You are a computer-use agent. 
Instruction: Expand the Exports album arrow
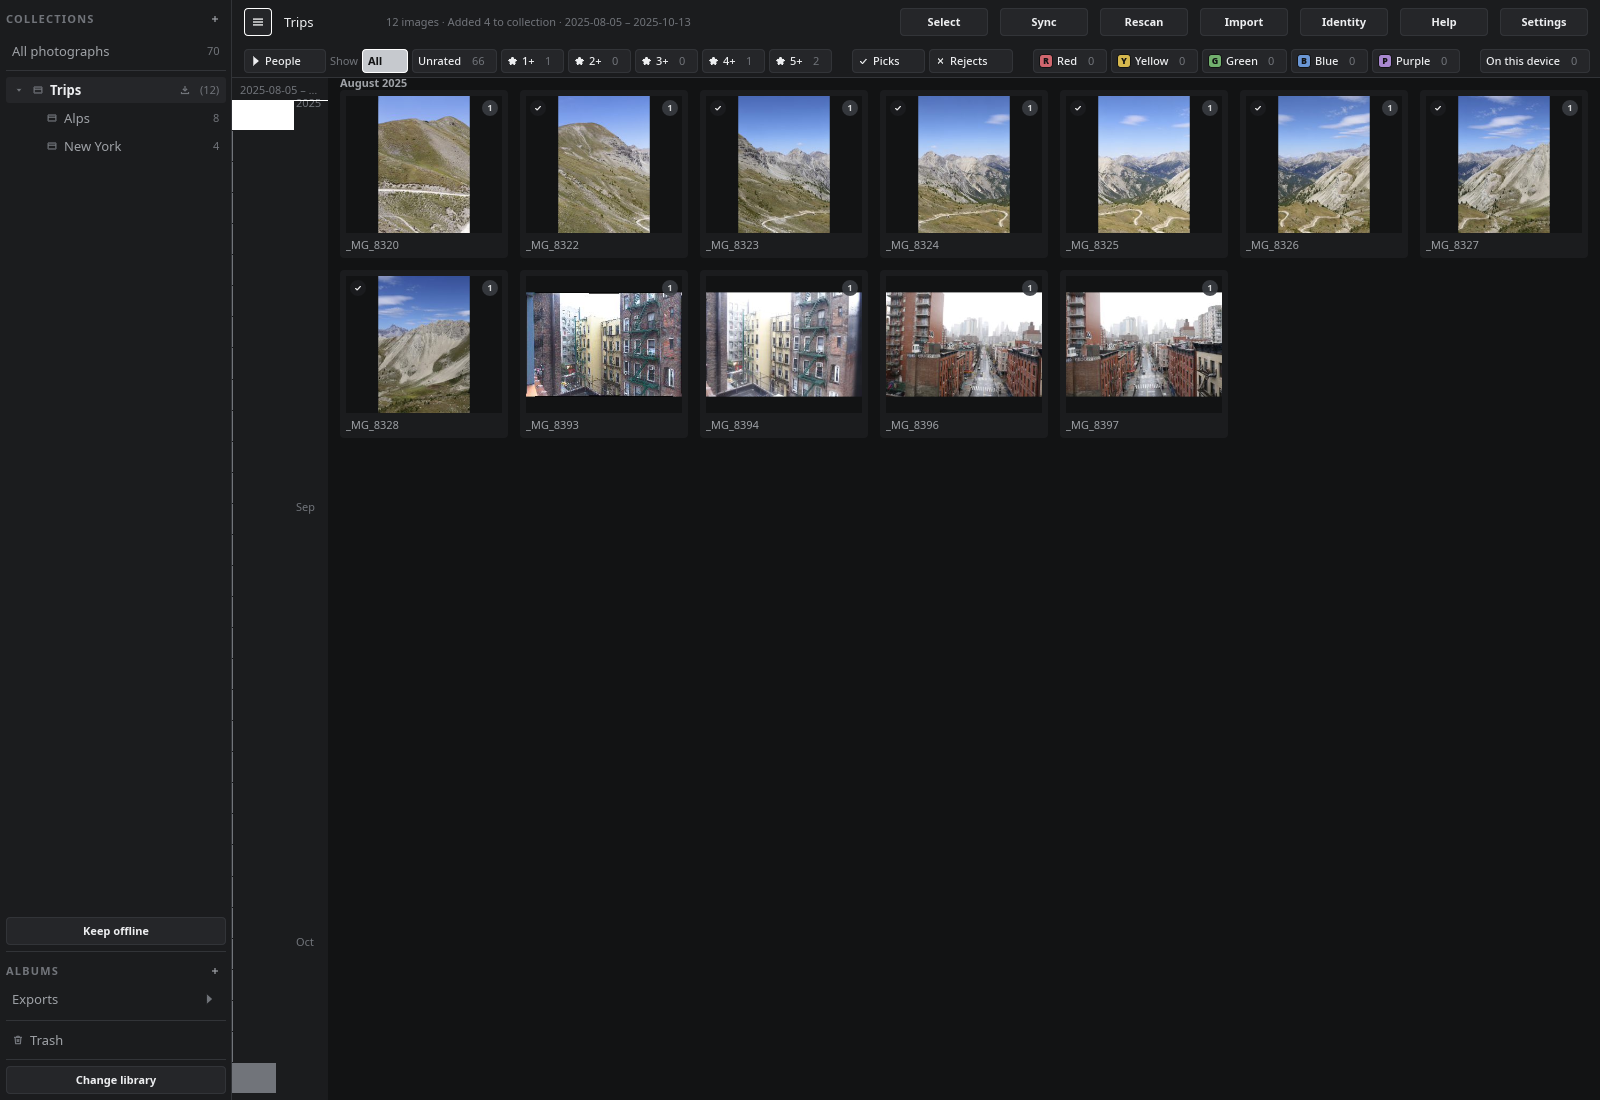(x=209, y=999)
